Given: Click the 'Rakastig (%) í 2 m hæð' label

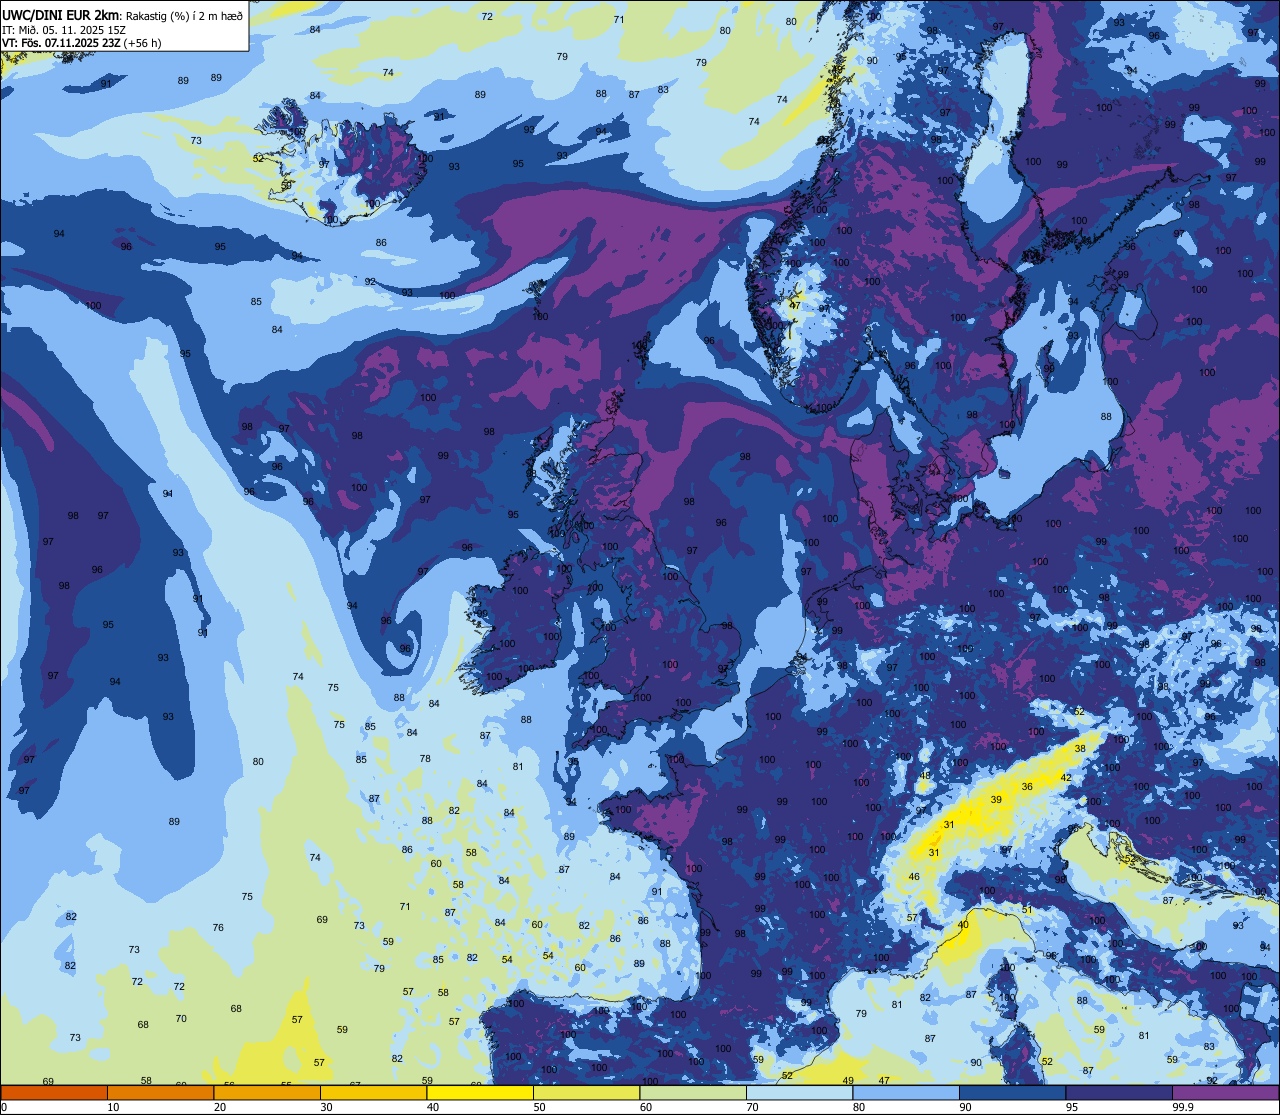Looking at the screenshot, I should tap(184, 15).
